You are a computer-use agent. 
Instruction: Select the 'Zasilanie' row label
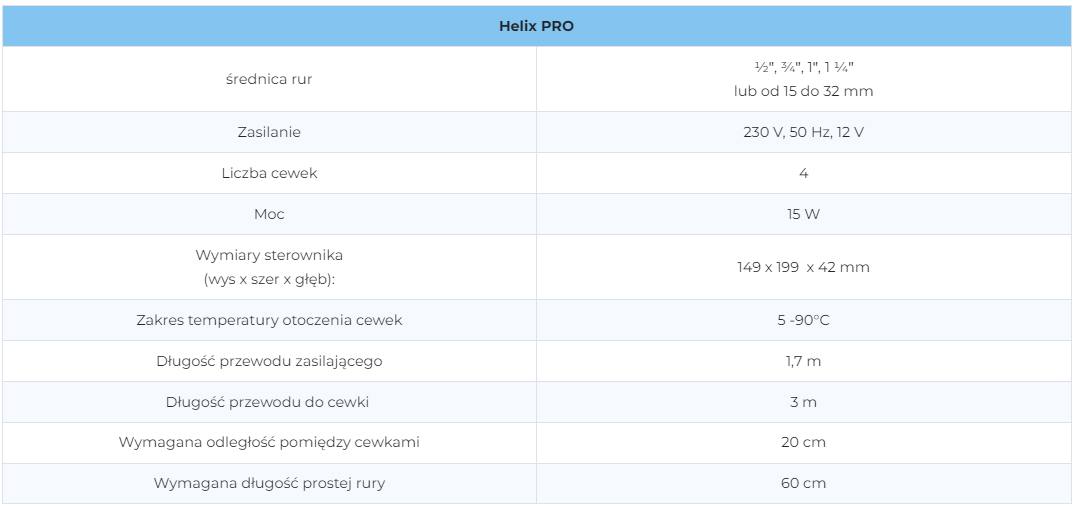(x=269, y=132)
